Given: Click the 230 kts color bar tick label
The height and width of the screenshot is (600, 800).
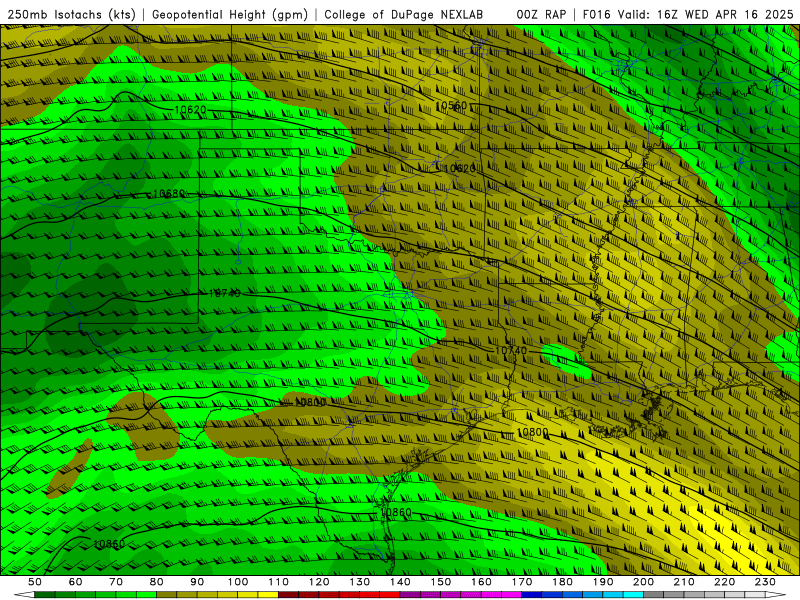Looking at the screenshot, I should coord(765,582).
